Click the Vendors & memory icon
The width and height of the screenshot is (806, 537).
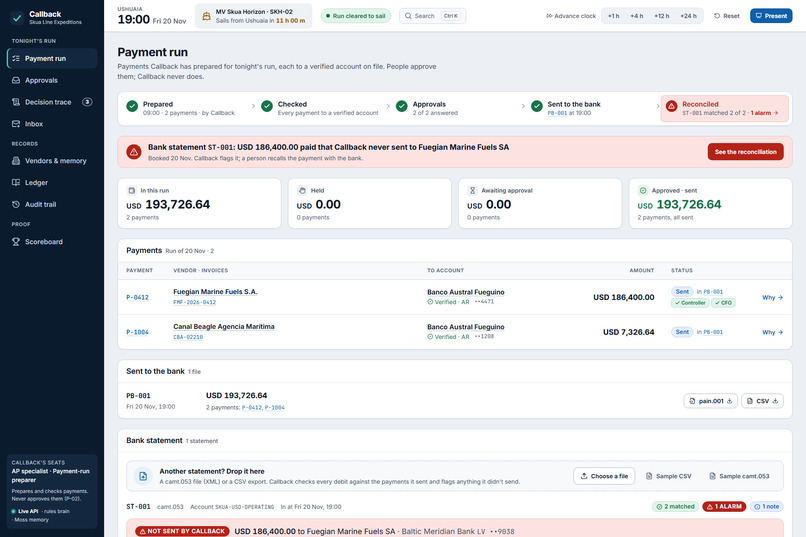(16, 161)
